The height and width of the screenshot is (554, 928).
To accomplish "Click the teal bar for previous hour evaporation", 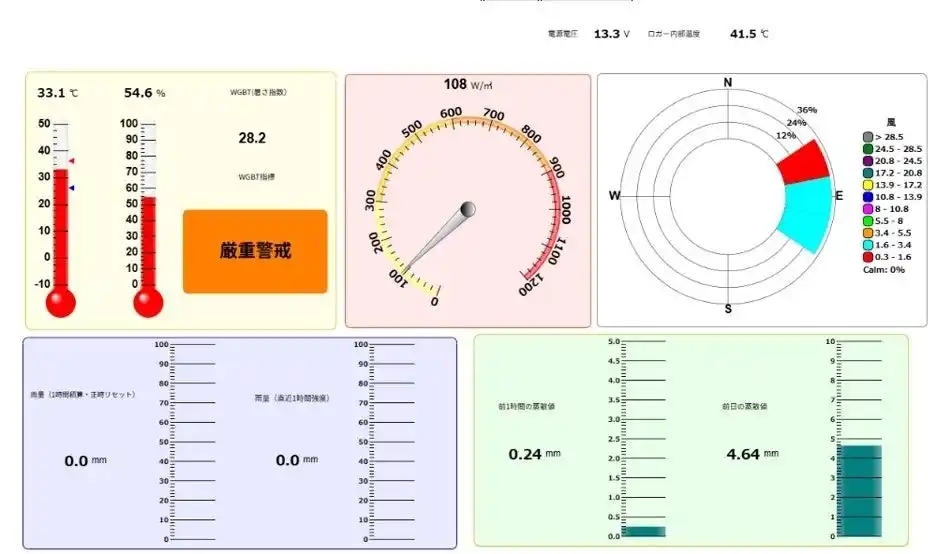I will (644, 532).
